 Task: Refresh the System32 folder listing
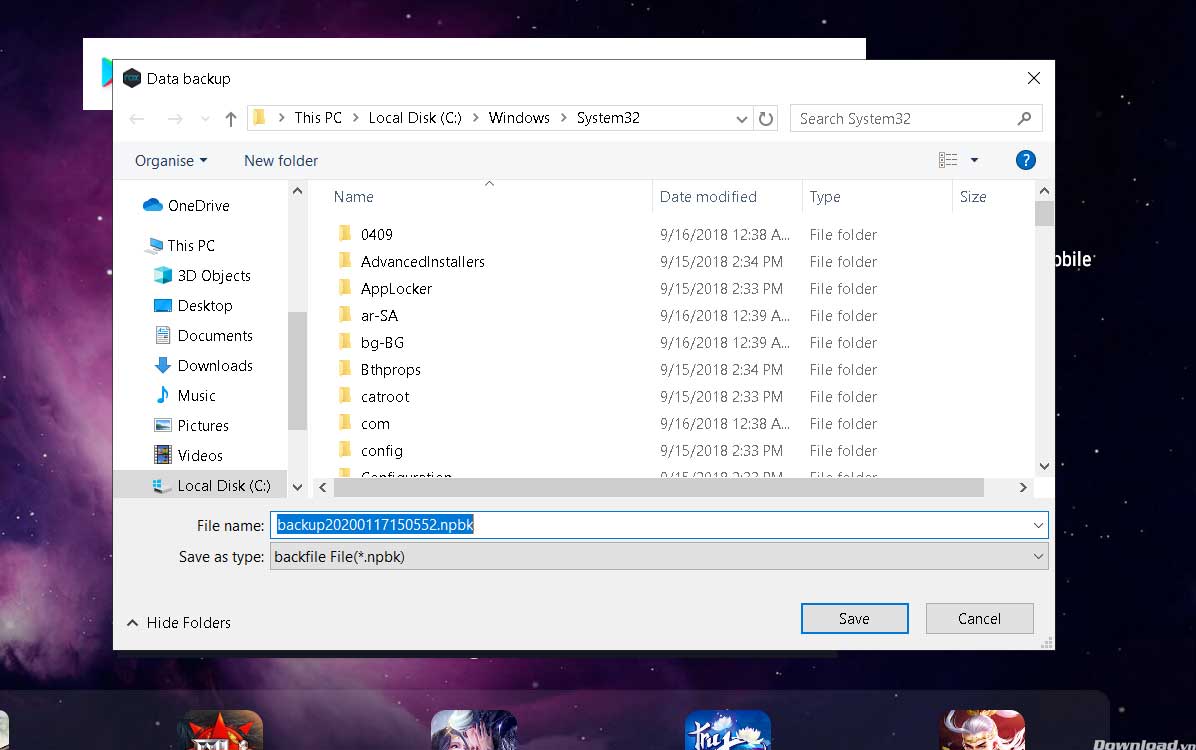(x=766, y=119)
